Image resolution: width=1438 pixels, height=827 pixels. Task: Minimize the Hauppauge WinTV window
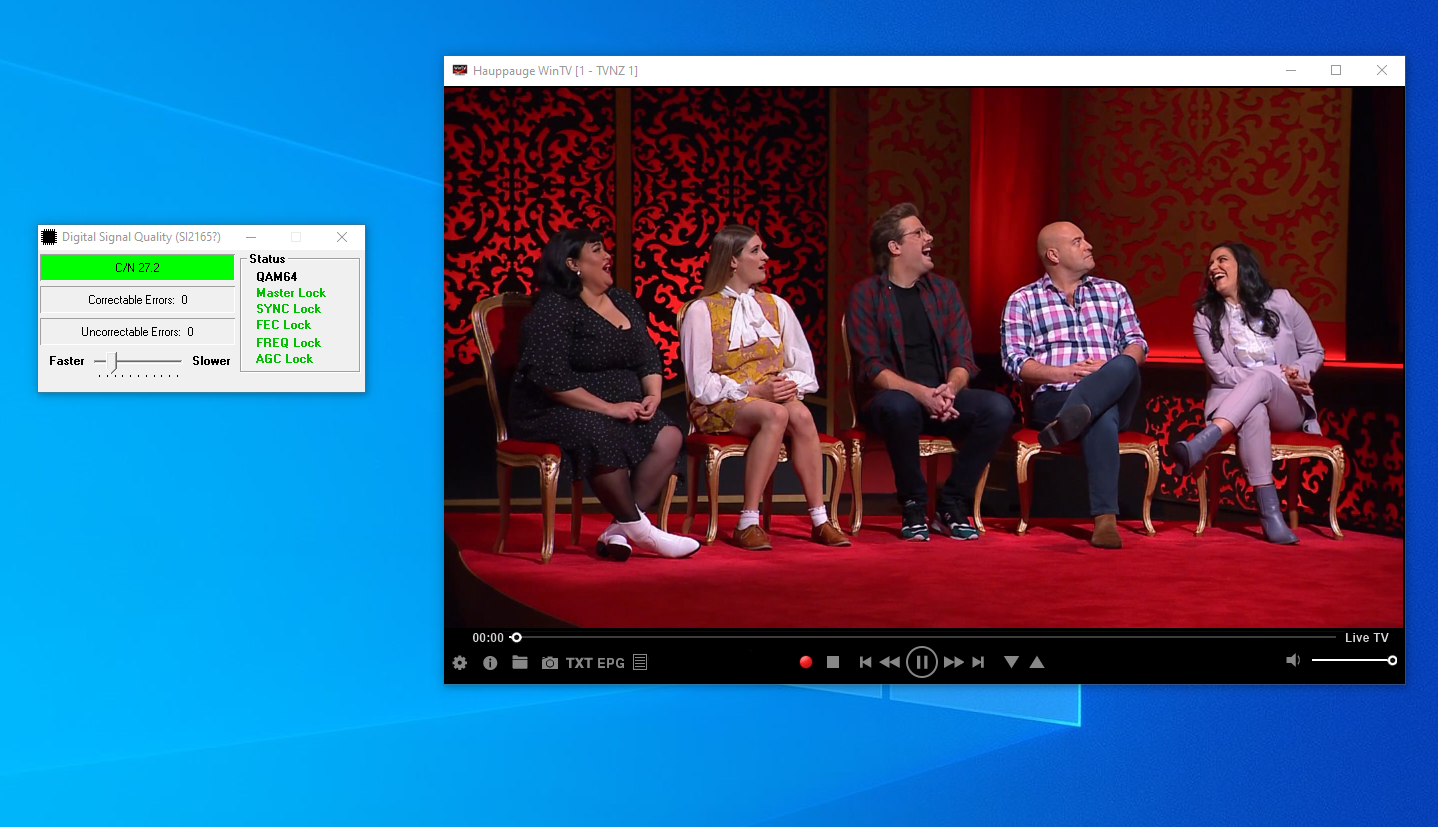coord(1290,70)
